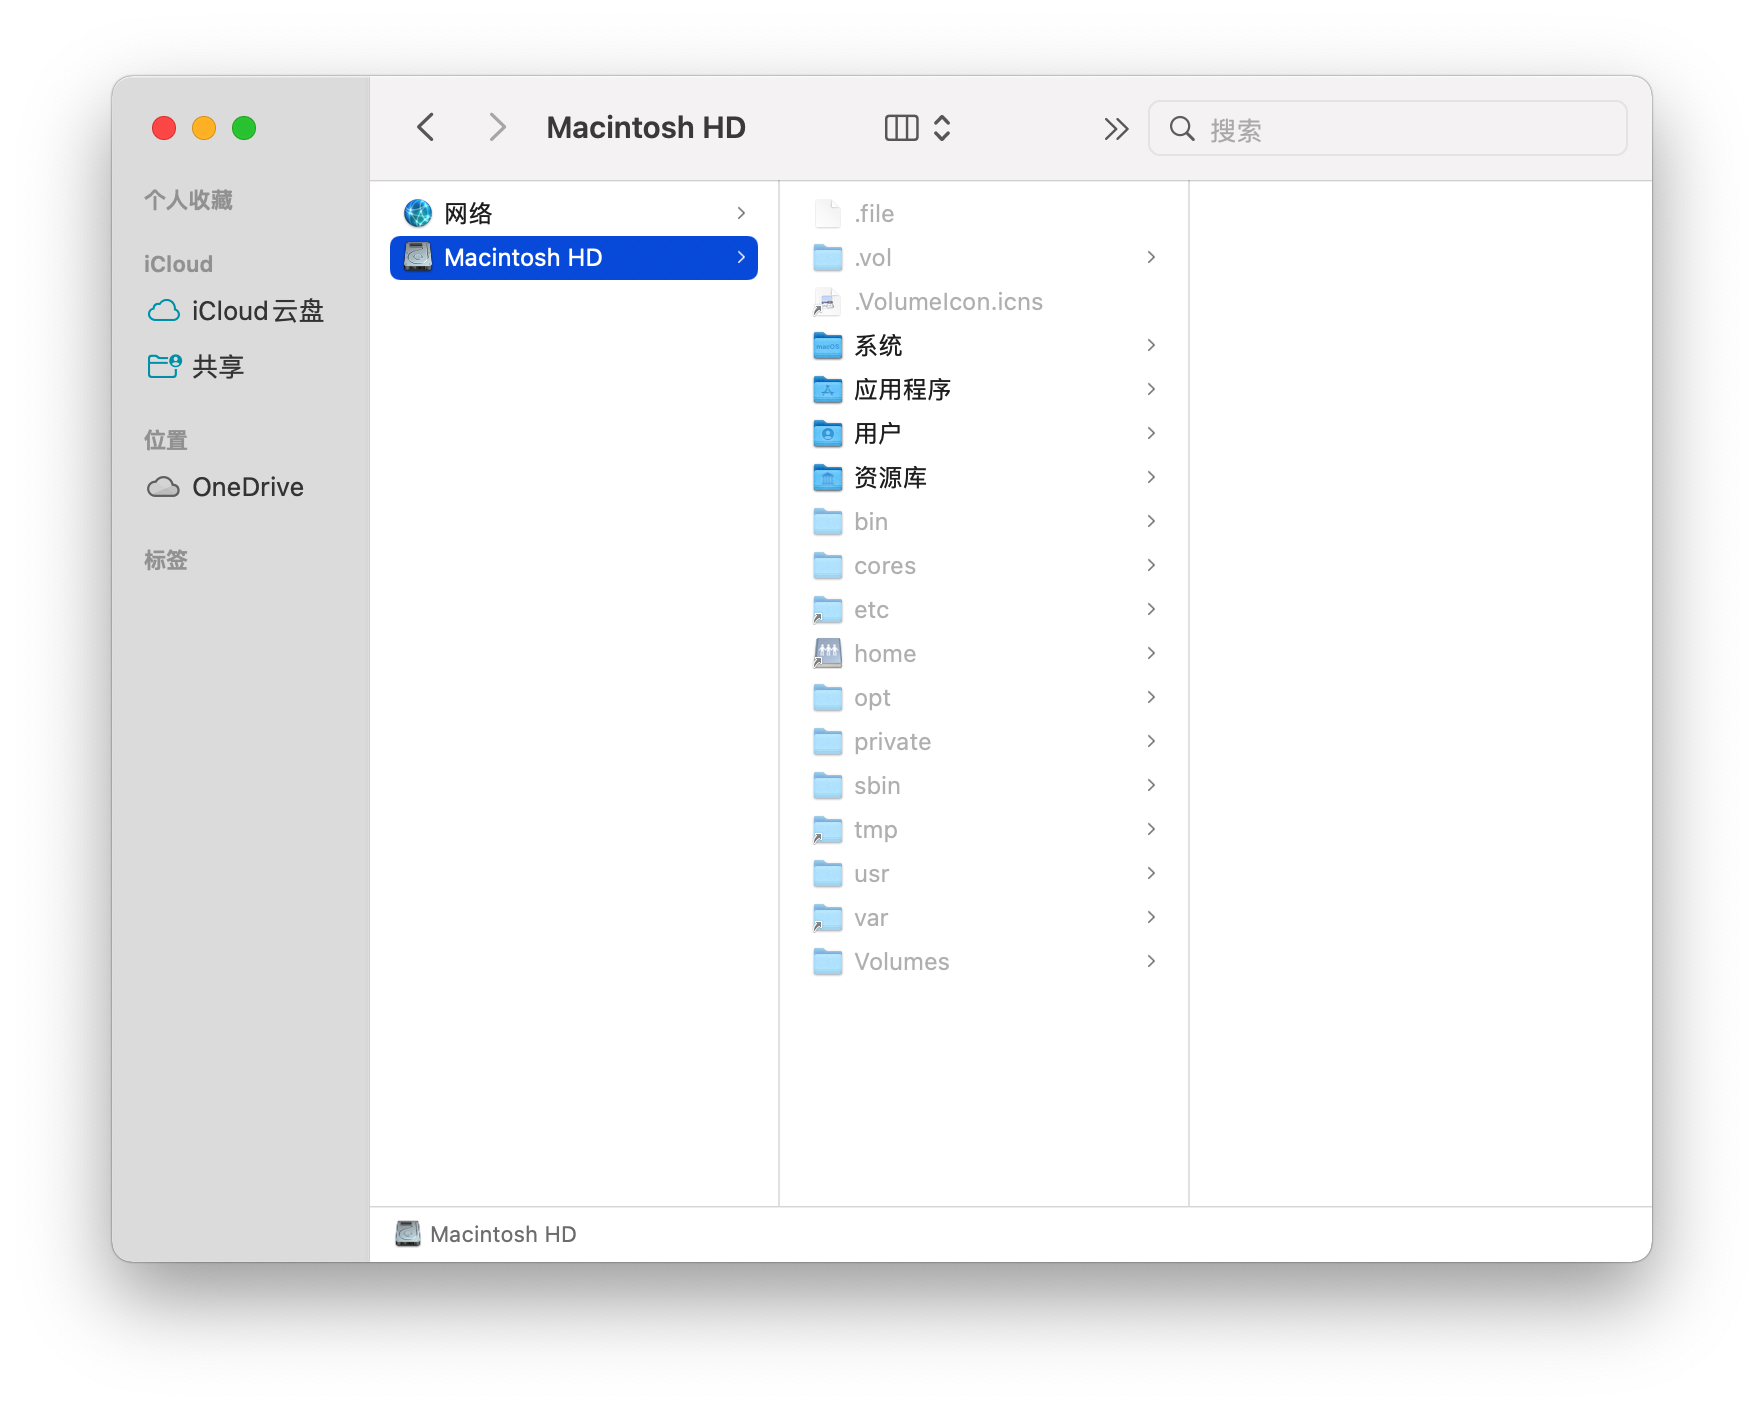This screenshot has height=1410, width=1764.
Task: Select Macintosh HD in the first column
Action: [x=574, y=258]
